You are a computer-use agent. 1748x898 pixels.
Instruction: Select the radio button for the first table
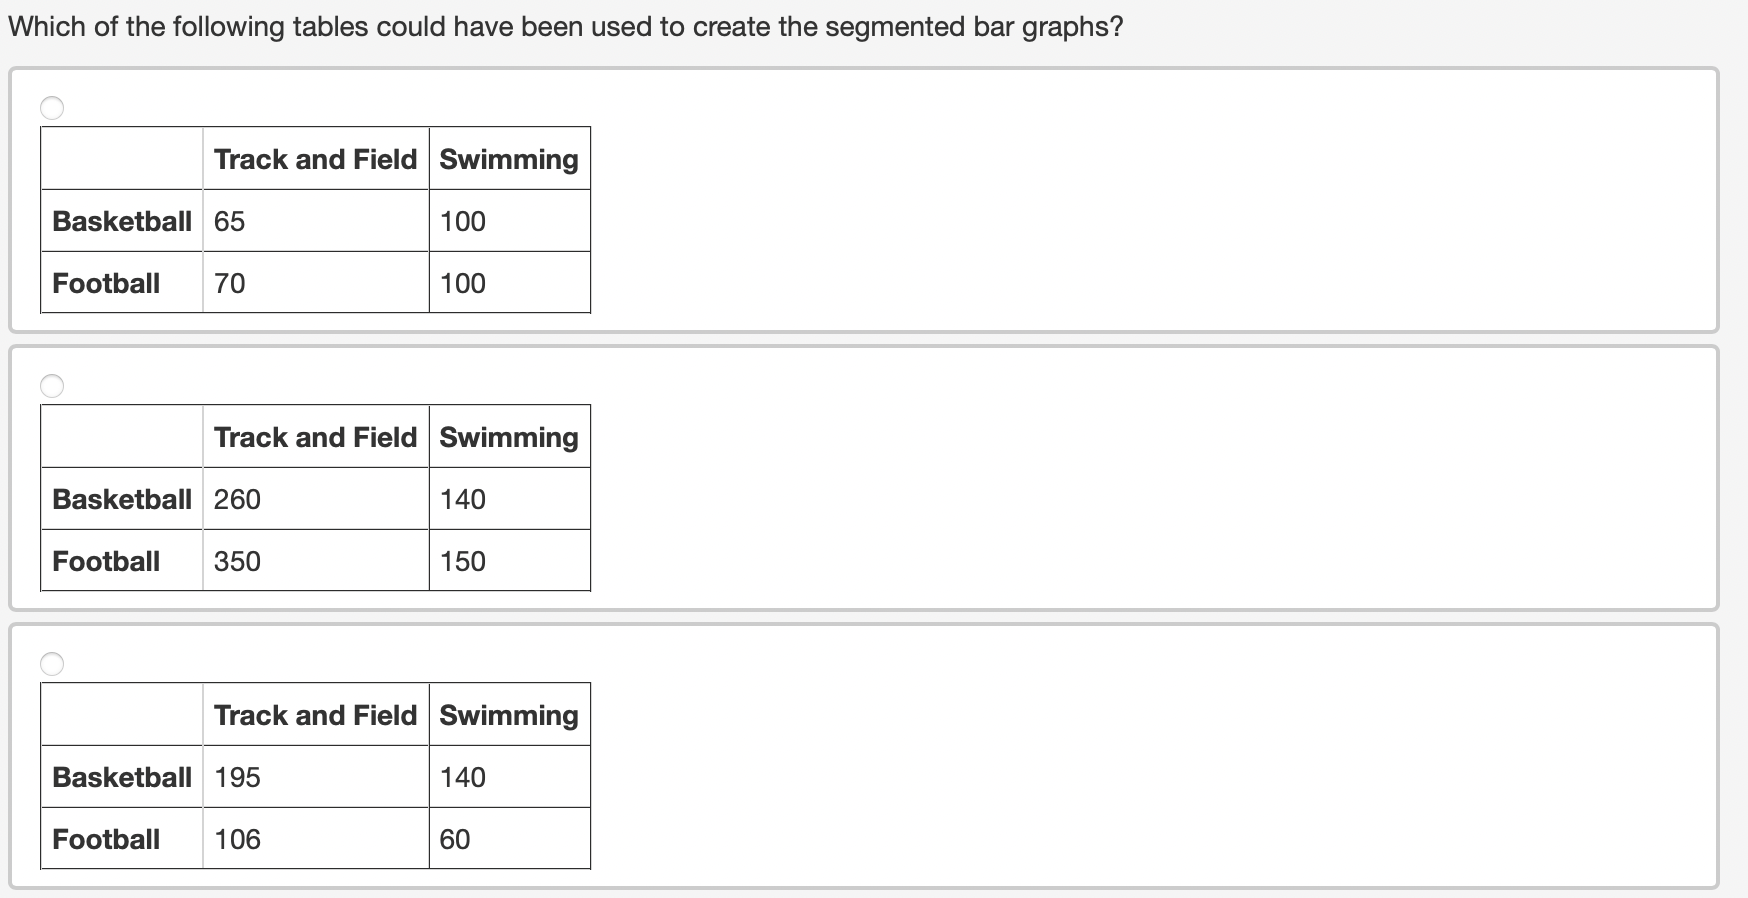tap(53, 108)
